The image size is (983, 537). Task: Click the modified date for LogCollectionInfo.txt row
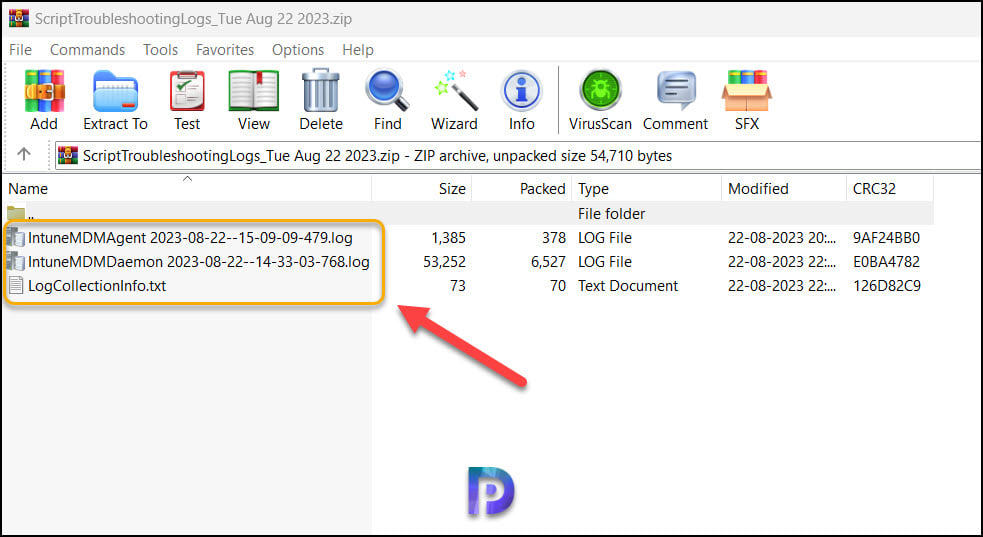(x=782, y=286)
